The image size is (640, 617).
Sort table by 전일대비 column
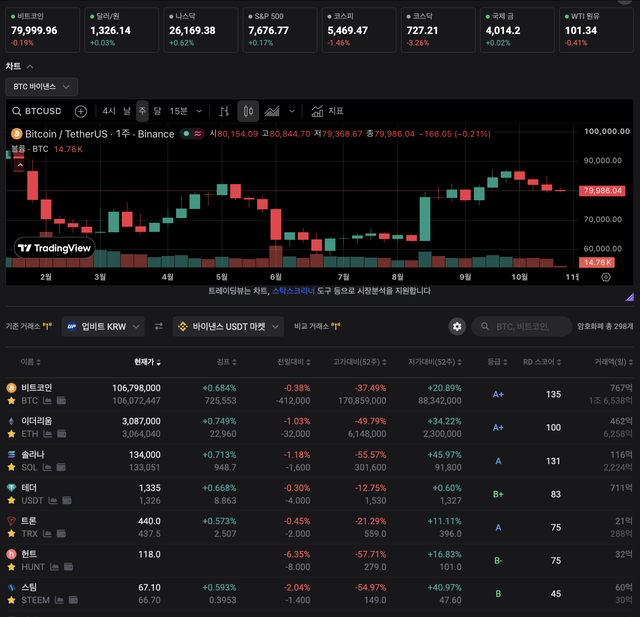coord(294,362)
